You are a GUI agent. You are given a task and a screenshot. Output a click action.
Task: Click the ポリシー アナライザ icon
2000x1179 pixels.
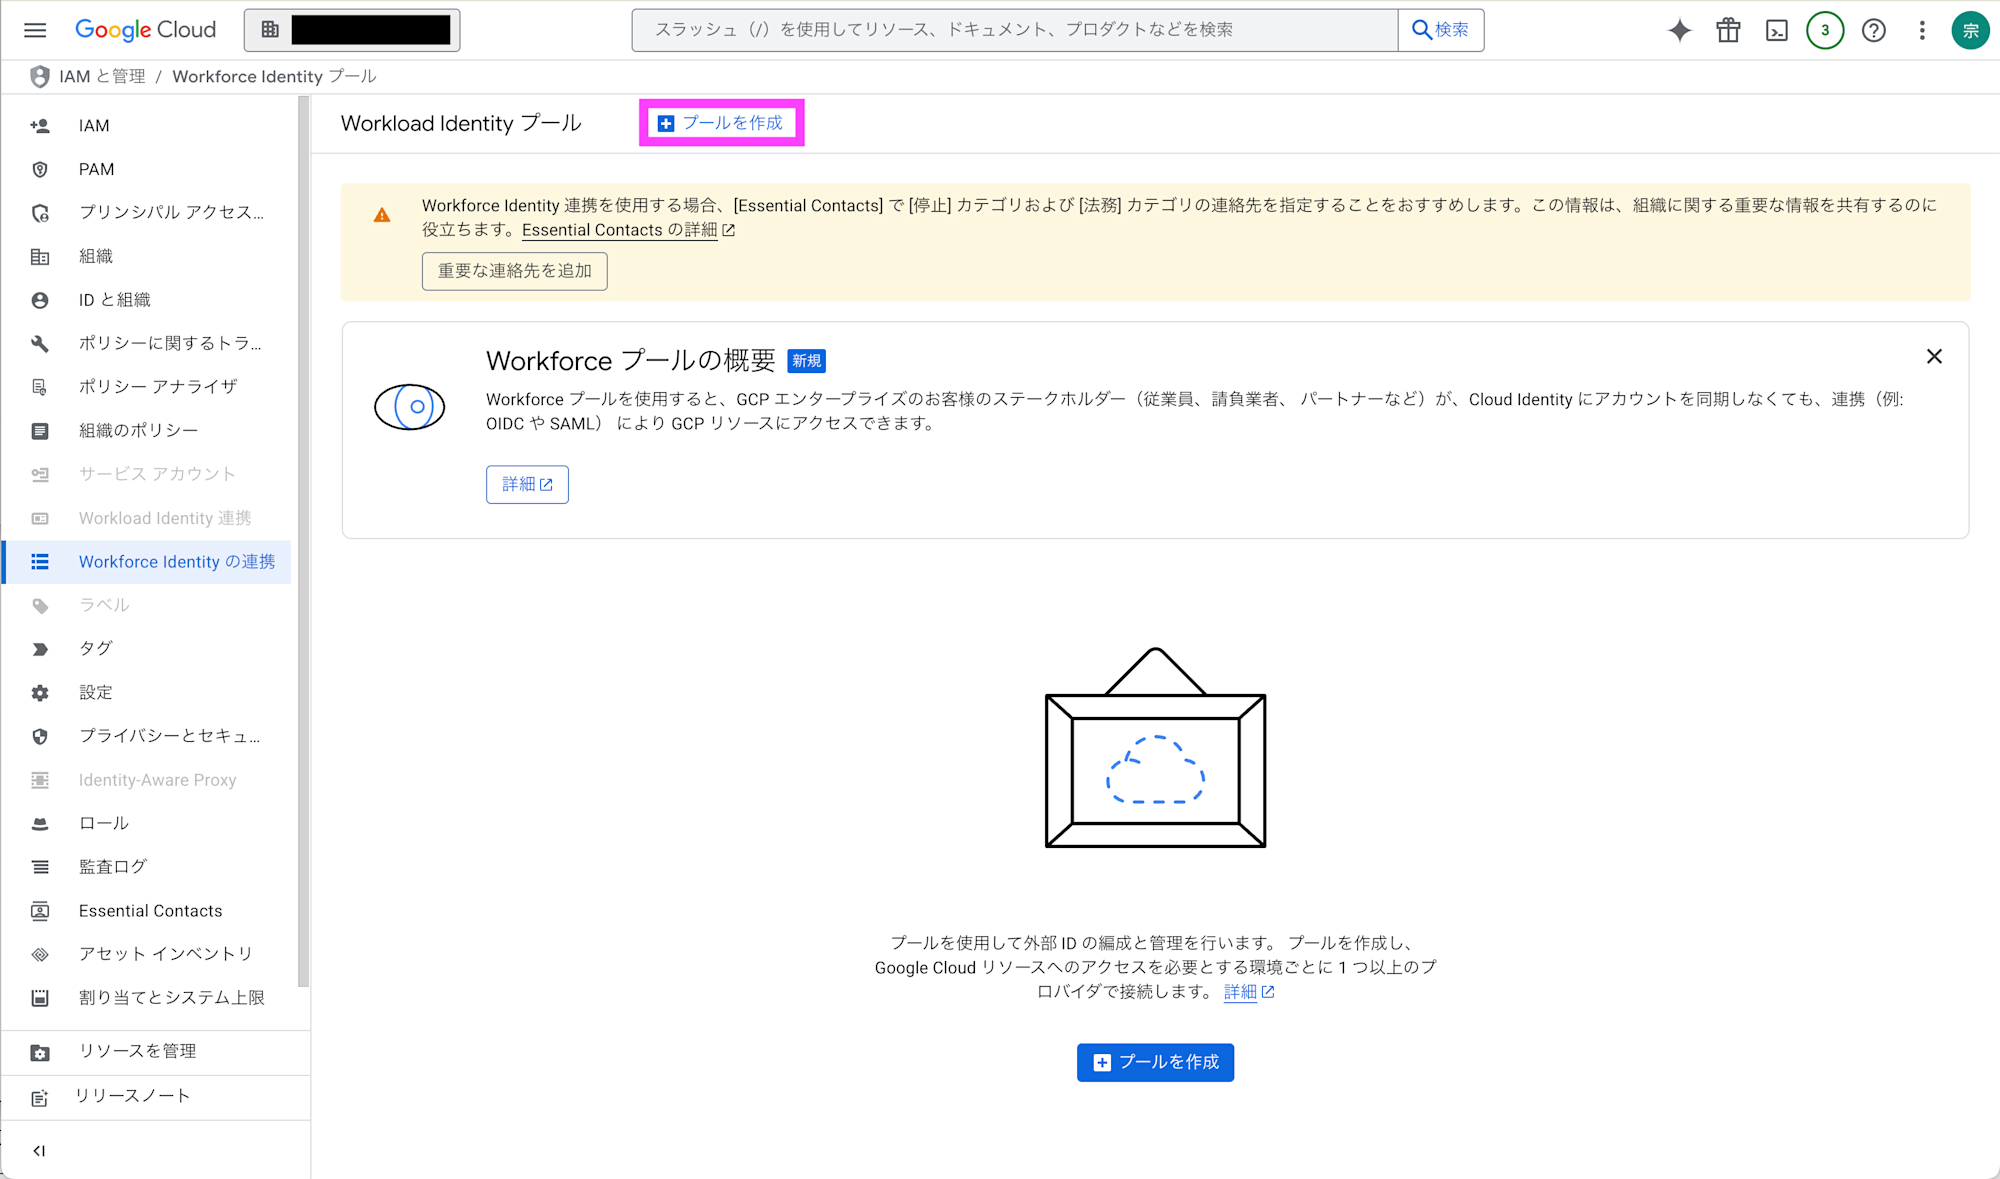tap(40, 387)
